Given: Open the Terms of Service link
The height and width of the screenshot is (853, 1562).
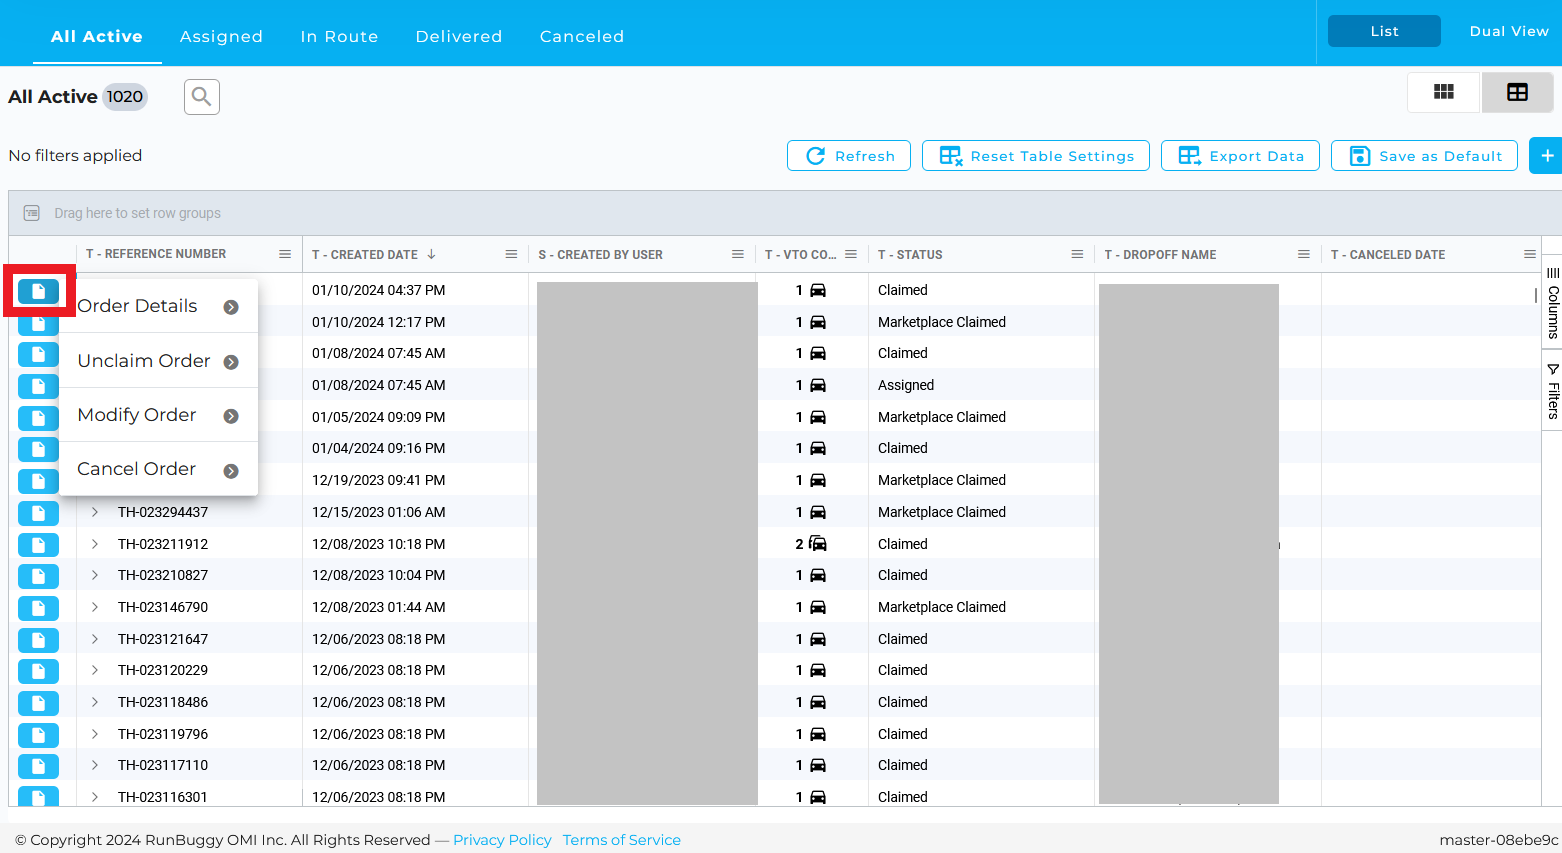Looking at the screenshot, I should pyautogui.click(x=622, y=840).
